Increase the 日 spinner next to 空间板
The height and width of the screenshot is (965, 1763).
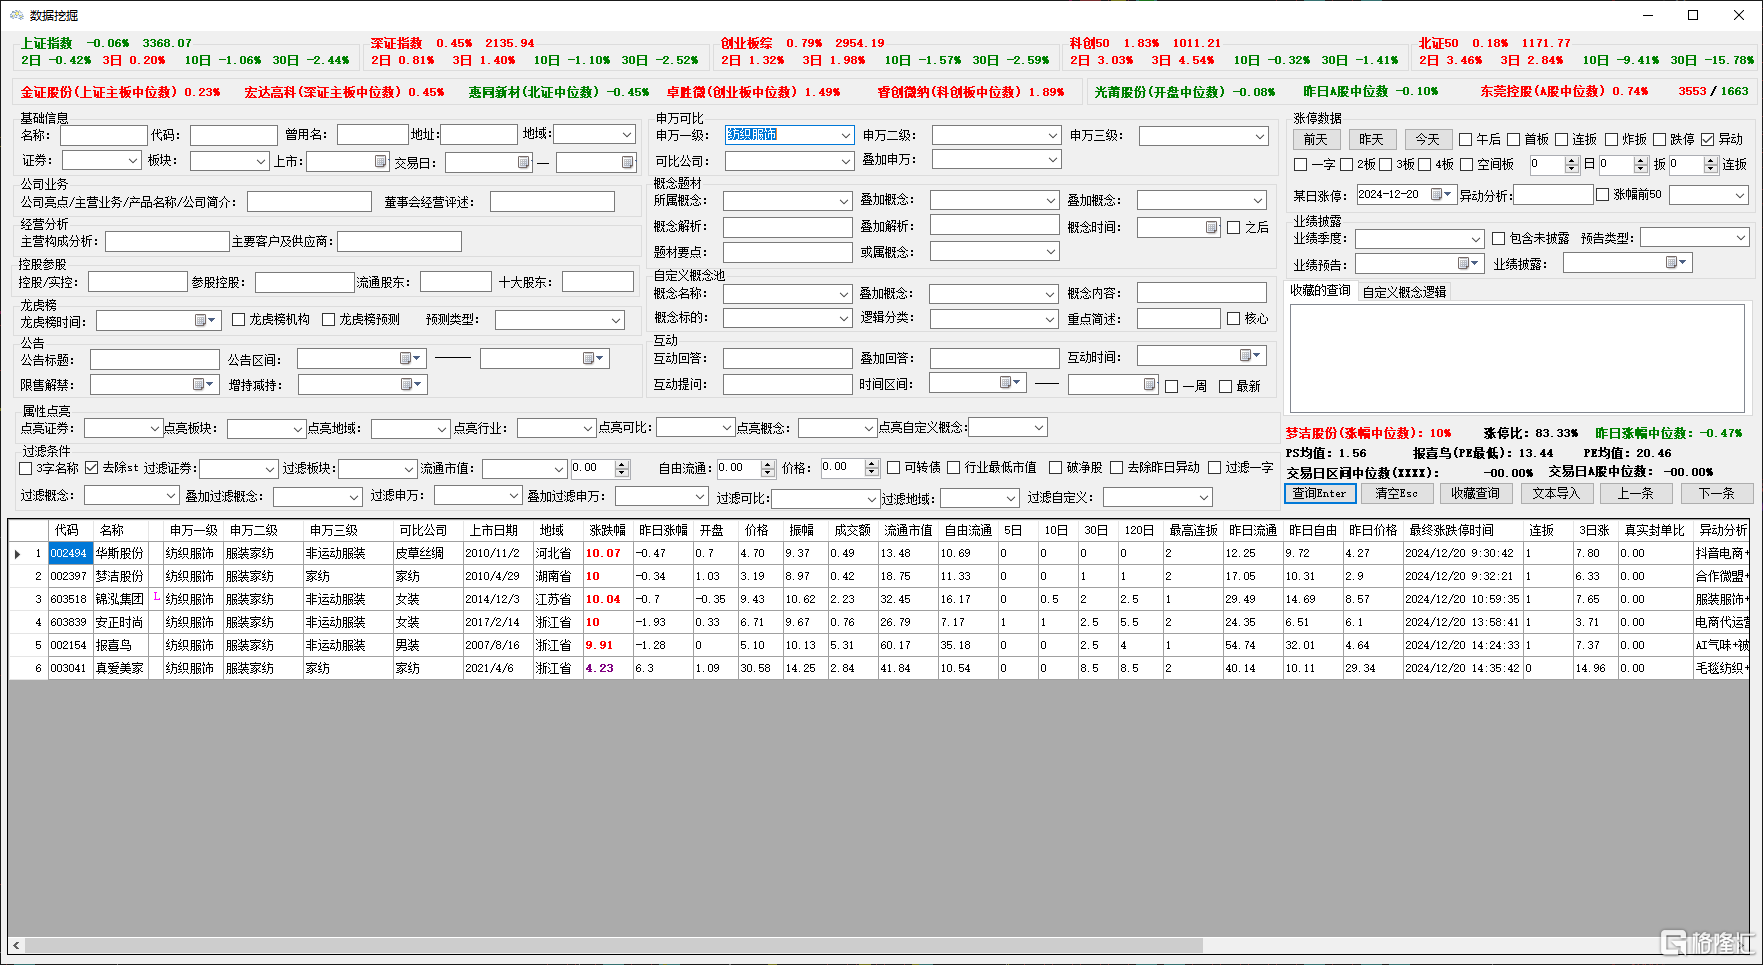point(1572,161)
